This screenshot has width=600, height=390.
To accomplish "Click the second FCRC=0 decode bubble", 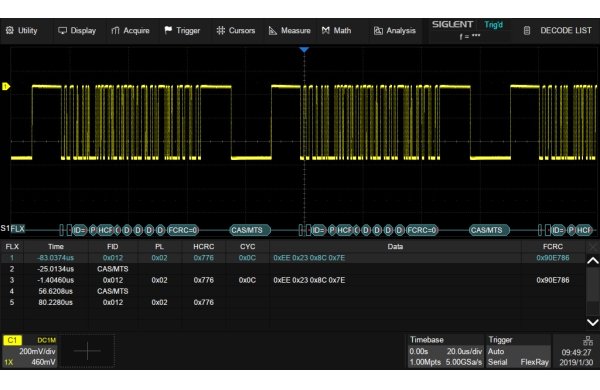I will pyautogui.click(x=422, y=230).
